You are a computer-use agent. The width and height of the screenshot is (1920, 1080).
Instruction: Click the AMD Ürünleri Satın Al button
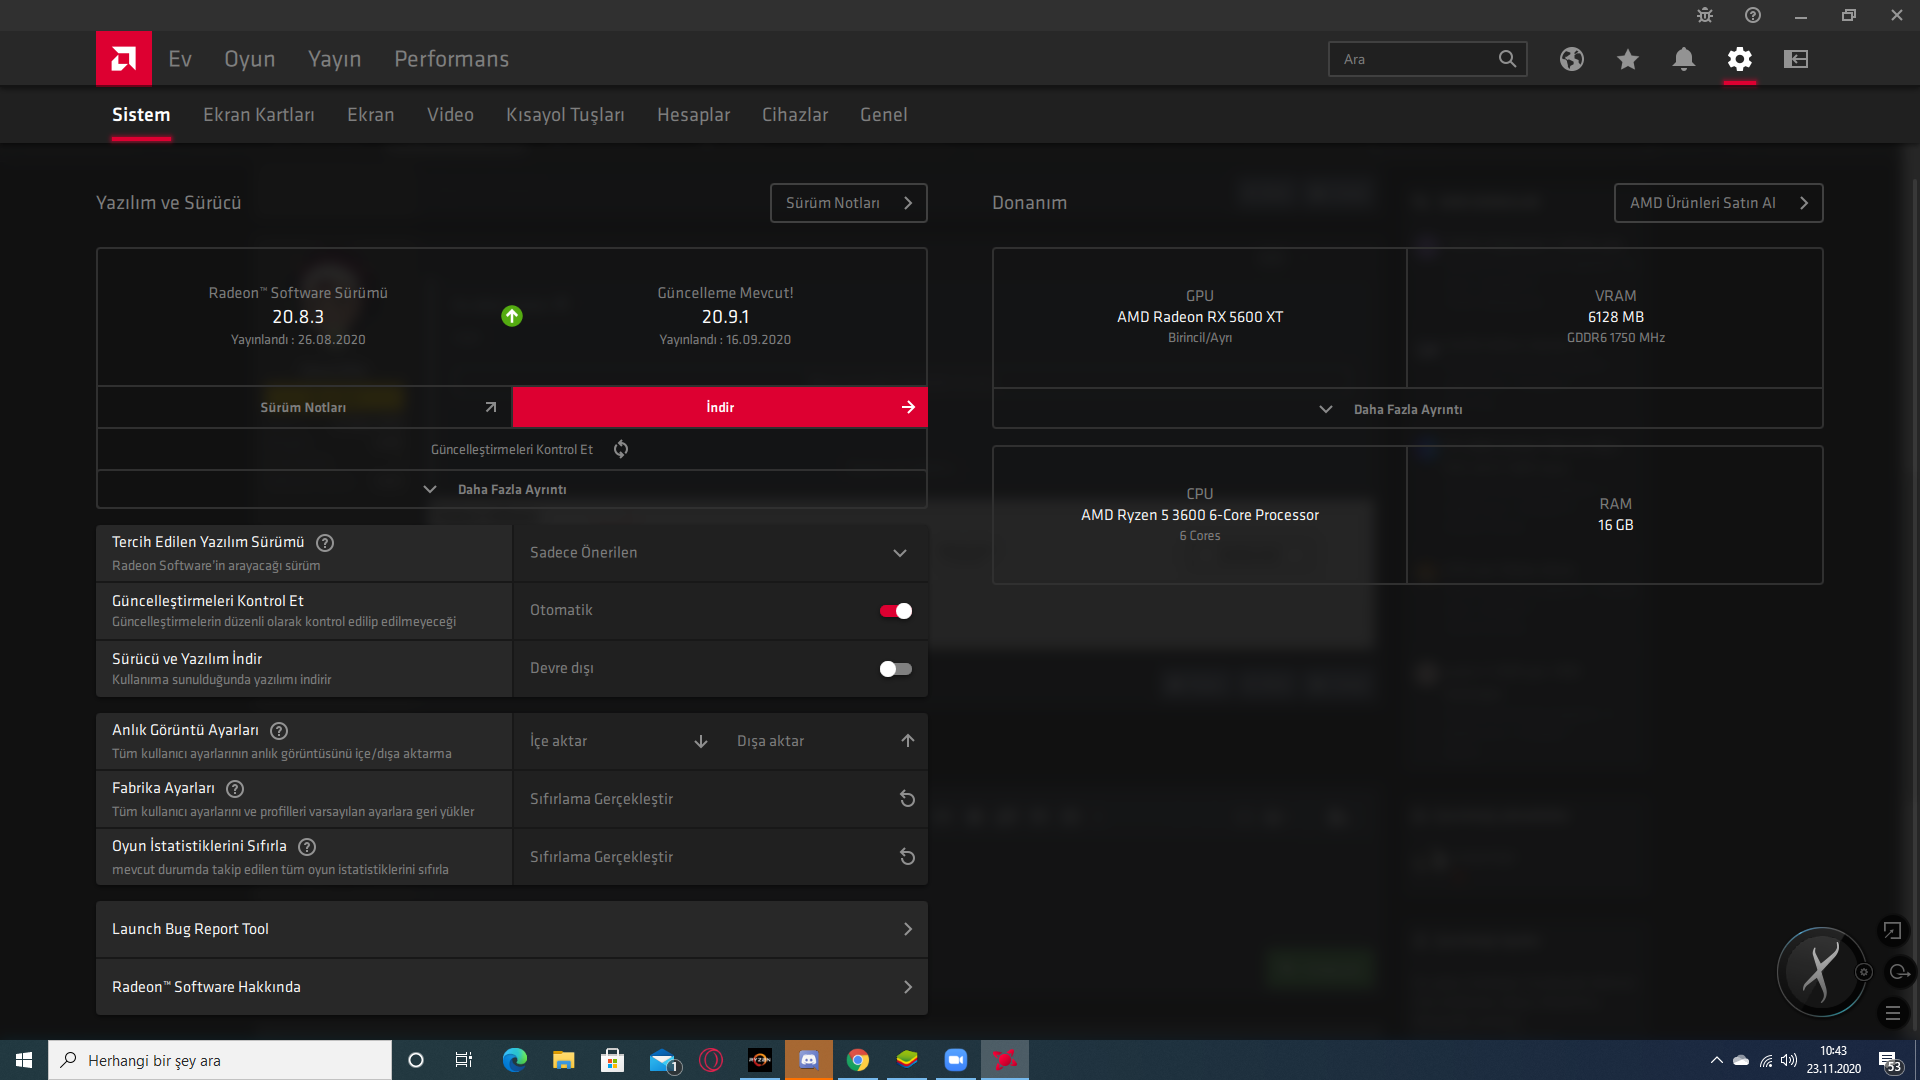click(1719, 203)
